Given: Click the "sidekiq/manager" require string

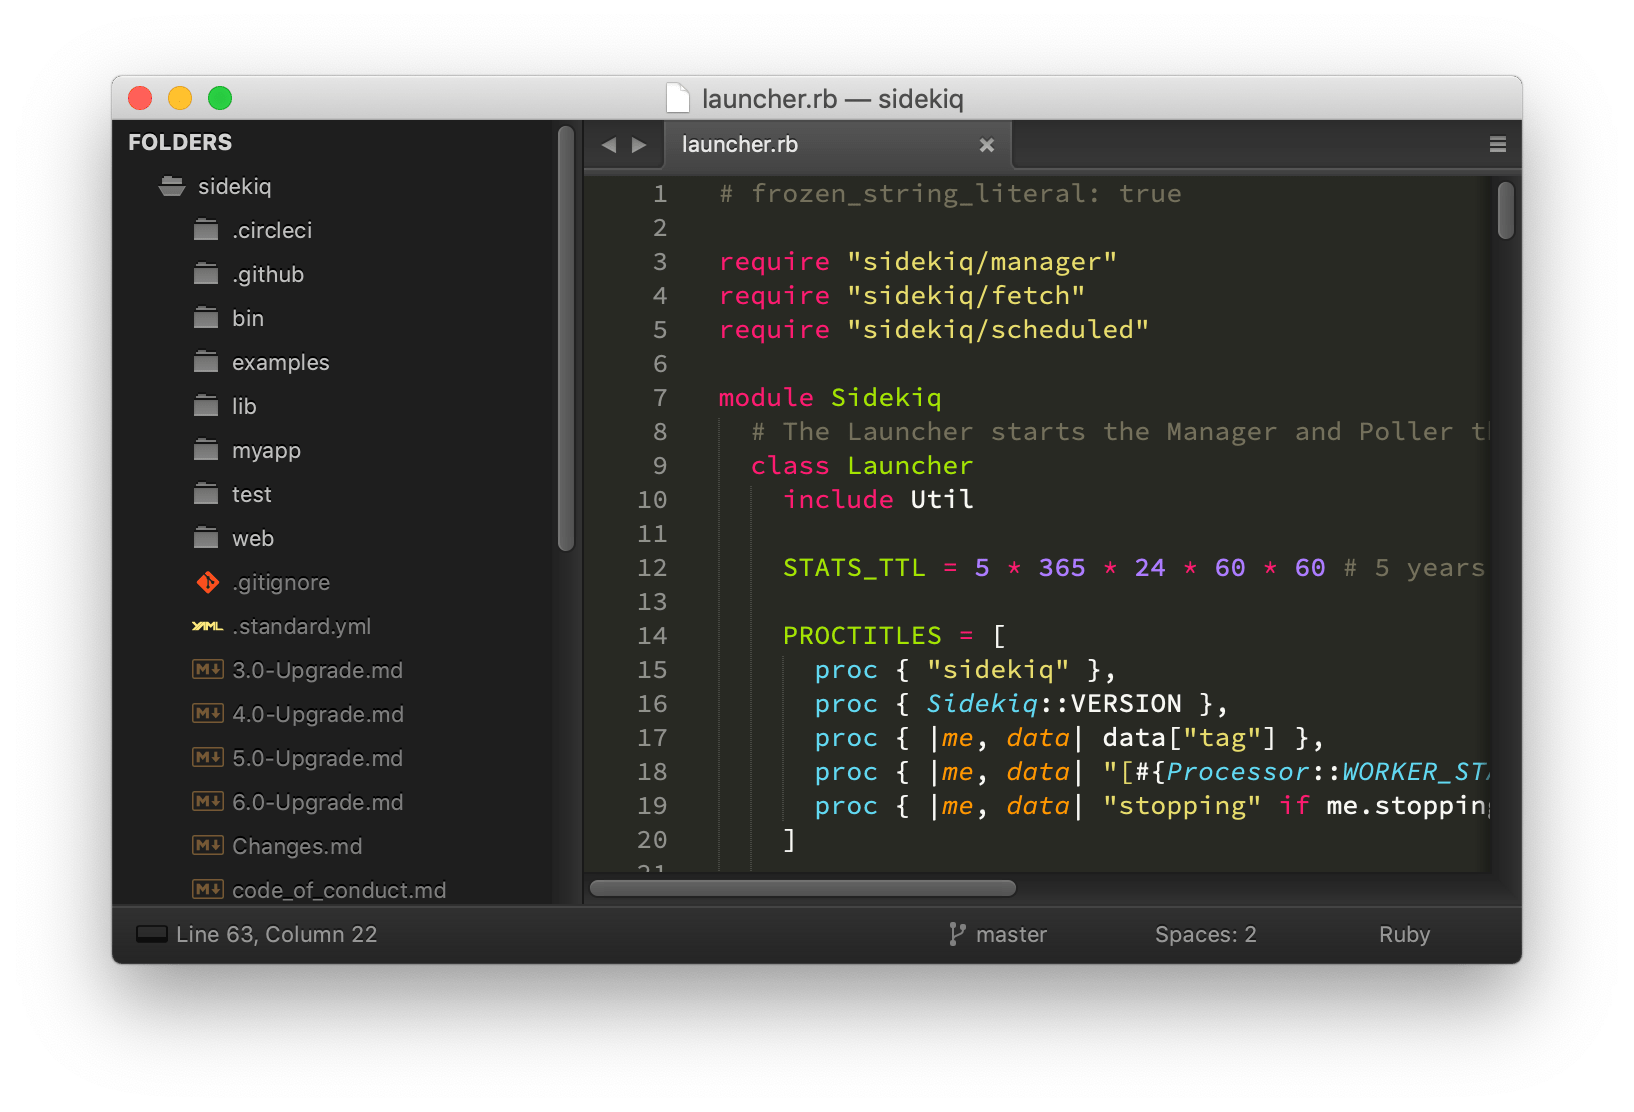Looking at the screenshot, I should pyautogui.click(x=982, y=261).
